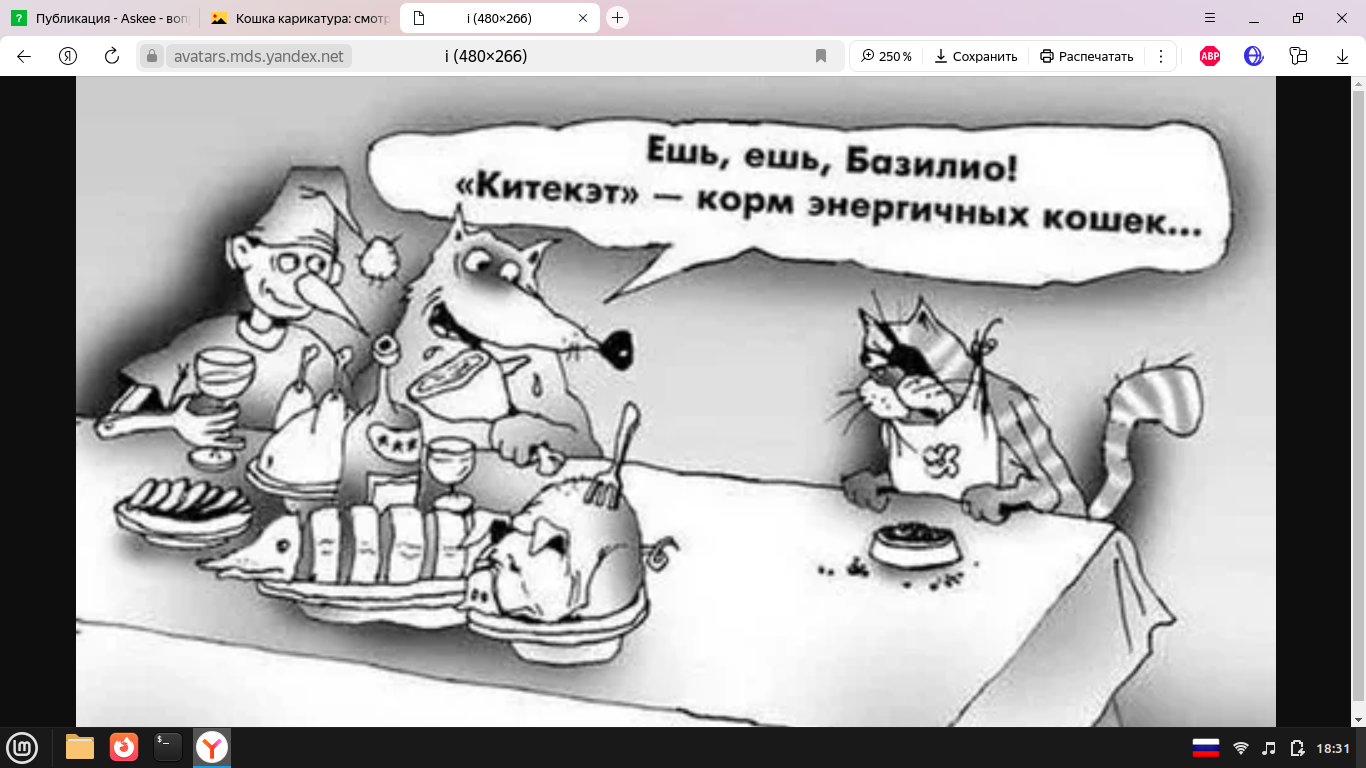This screenshot has height=768, width=1366.
Task: Open the file manager folder in taskbar
Action: click(80, 747)
